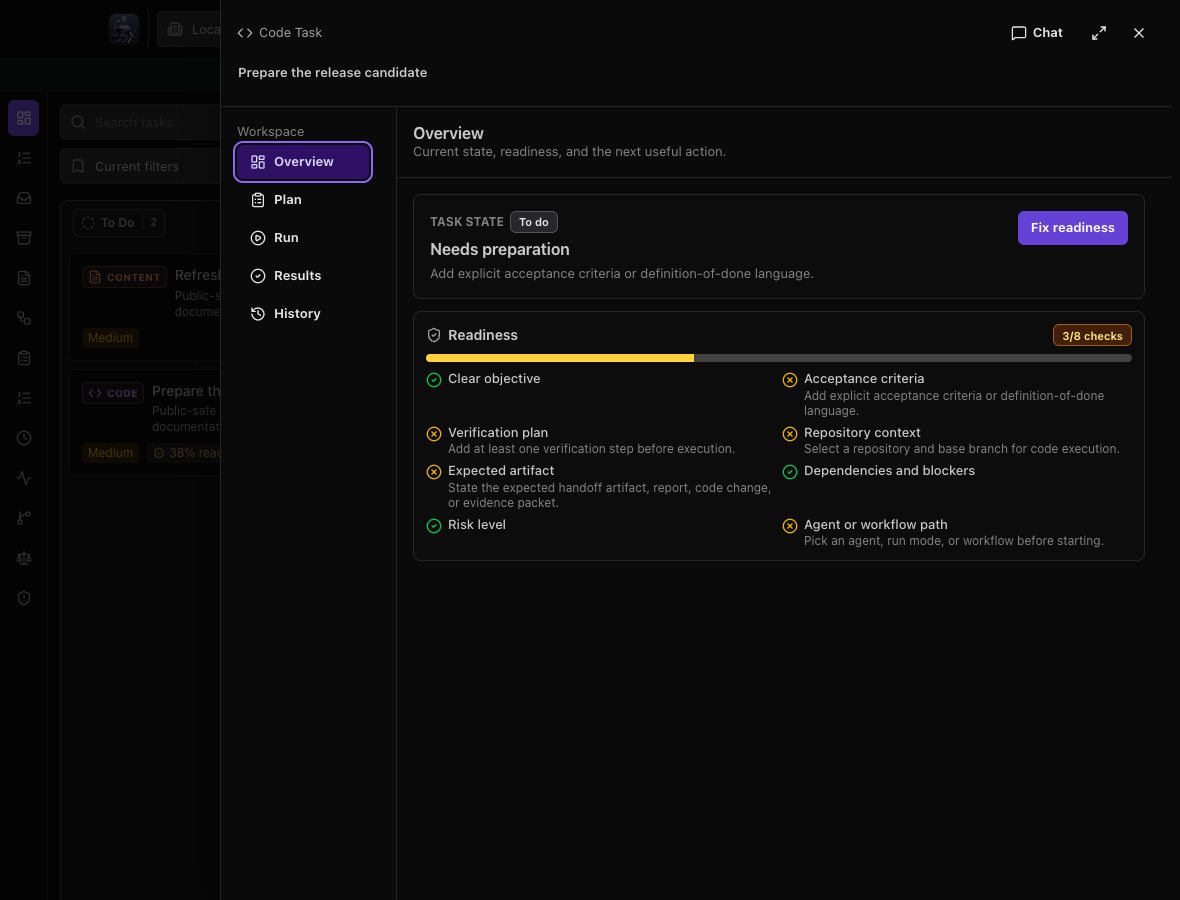Click the building icon beside Local
The width and height of the screenshot is (1180, 900).
[175, 29]
